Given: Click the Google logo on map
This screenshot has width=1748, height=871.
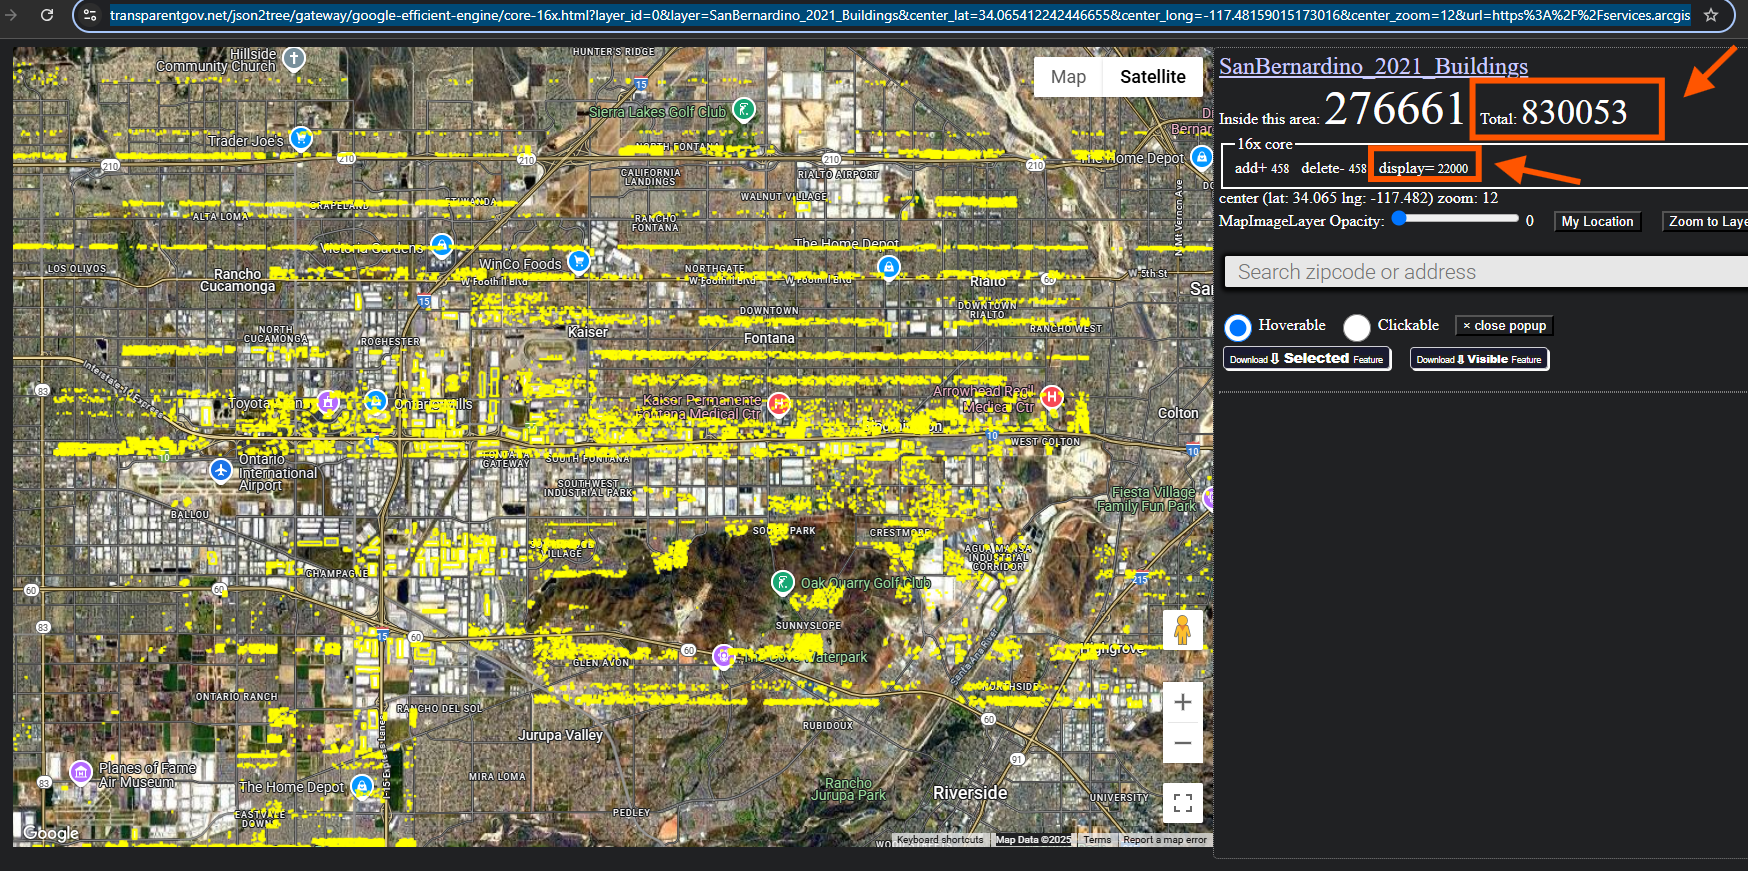Looking at the screenshot, I should [x=51, y=833].
